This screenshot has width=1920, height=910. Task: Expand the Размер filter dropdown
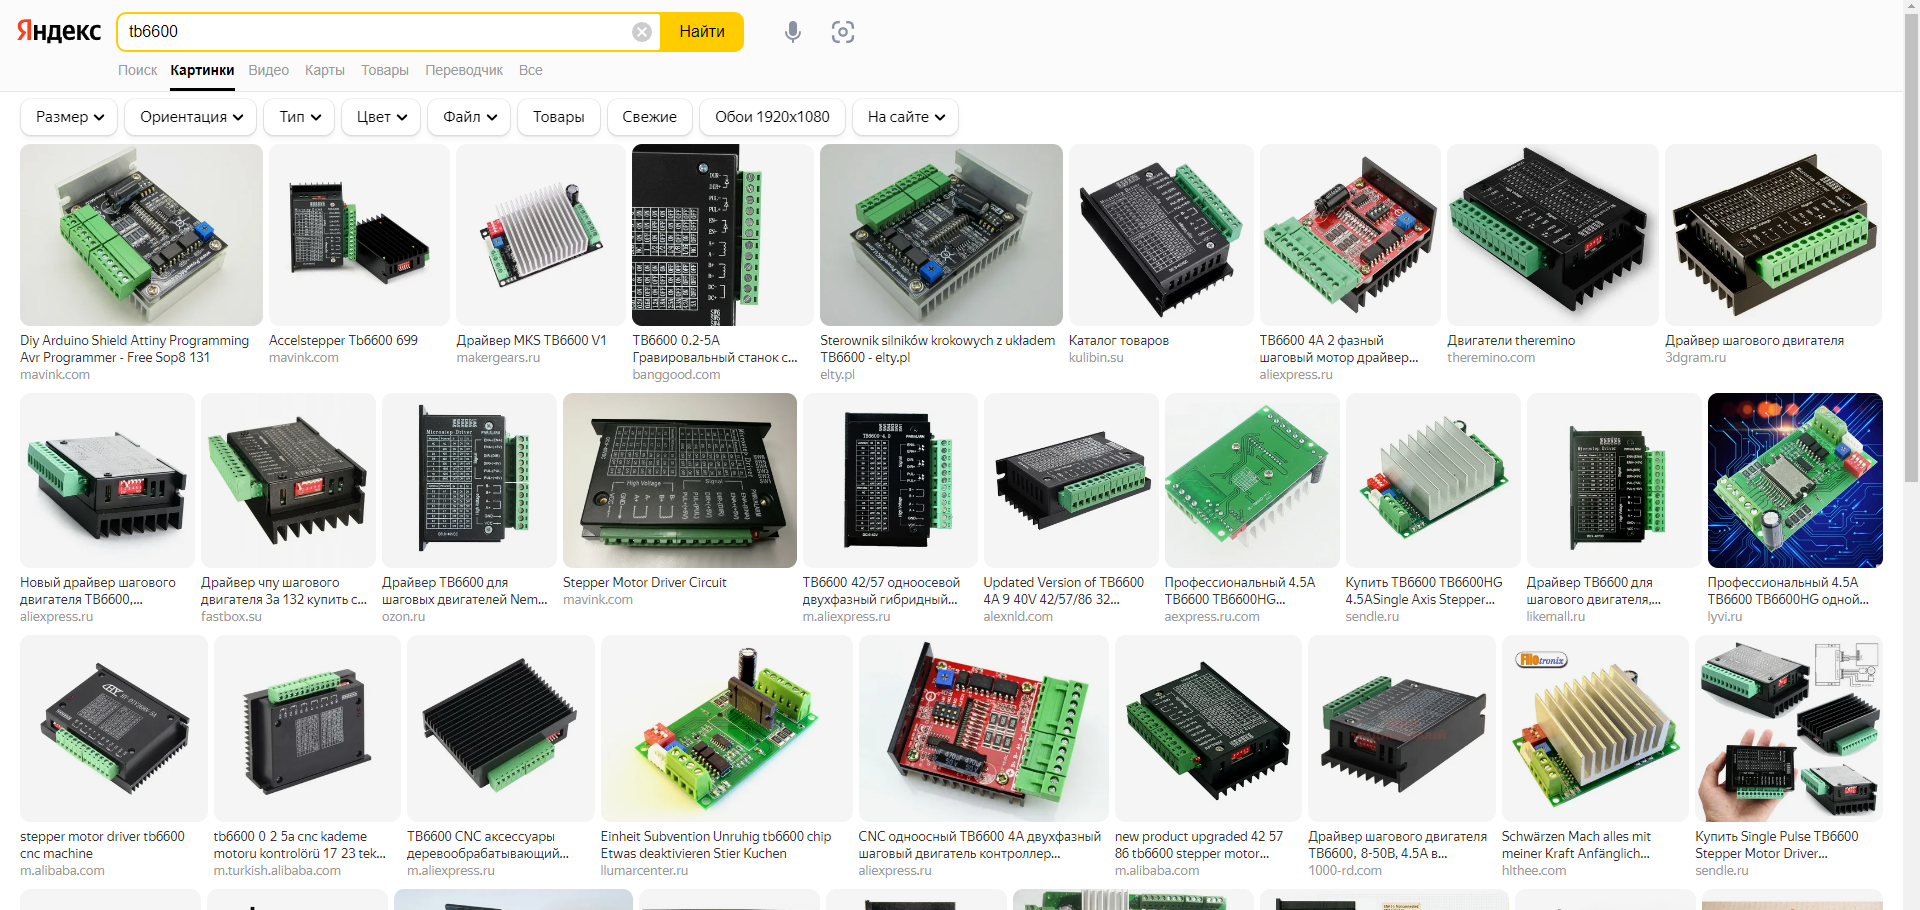point(69,117)
